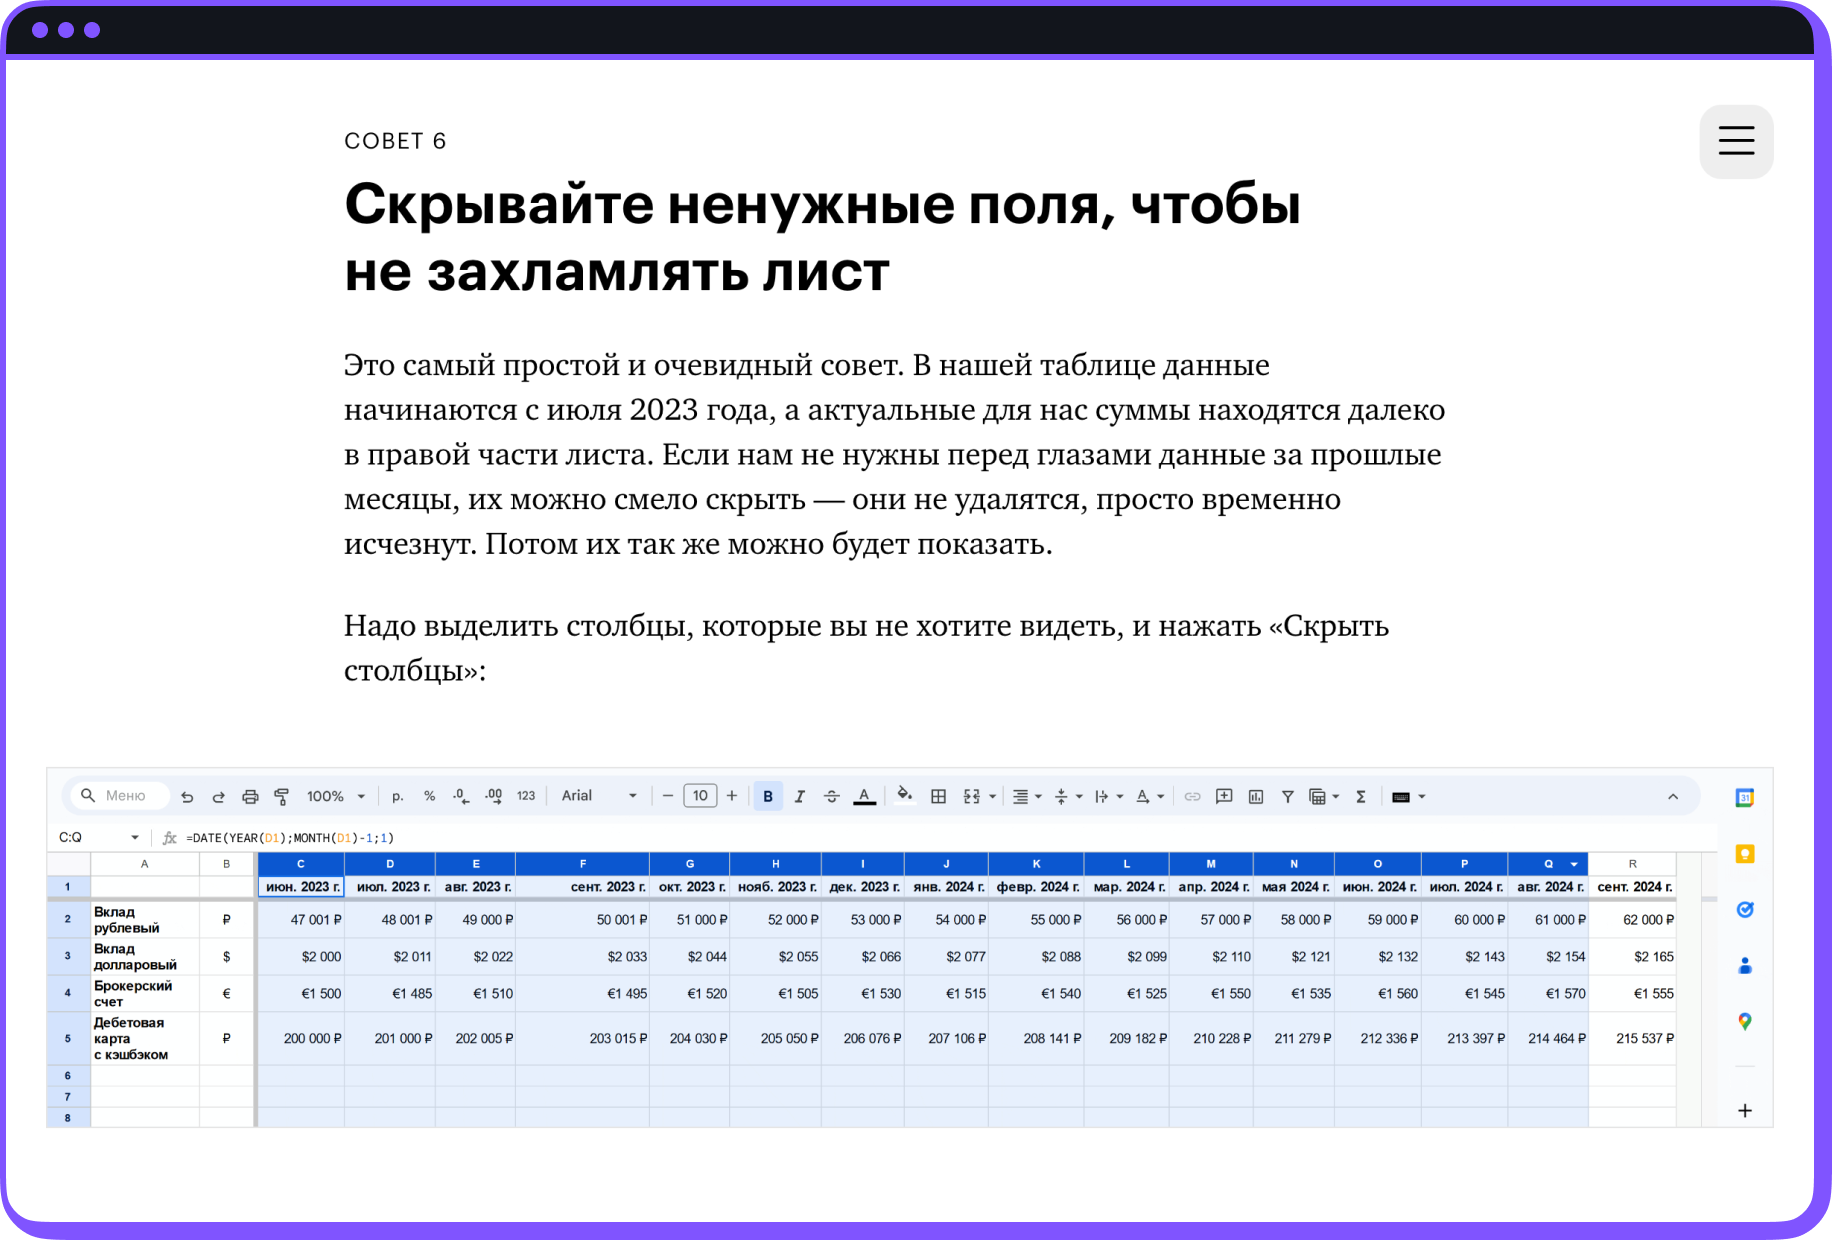The image size is (1832, 1240).
Task: Apply percent format
Action: click(429, 797)
